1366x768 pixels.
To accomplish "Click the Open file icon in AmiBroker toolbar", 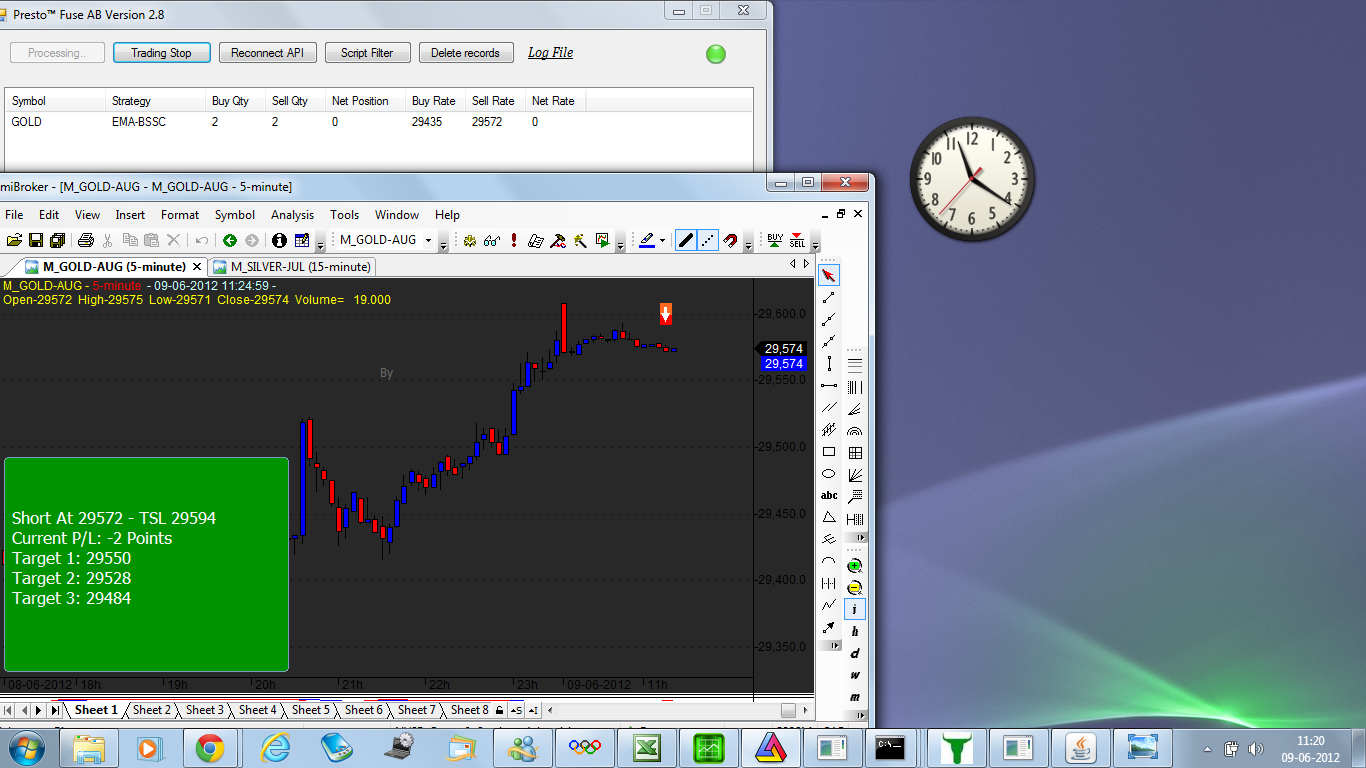I will (x=14, y=240).
